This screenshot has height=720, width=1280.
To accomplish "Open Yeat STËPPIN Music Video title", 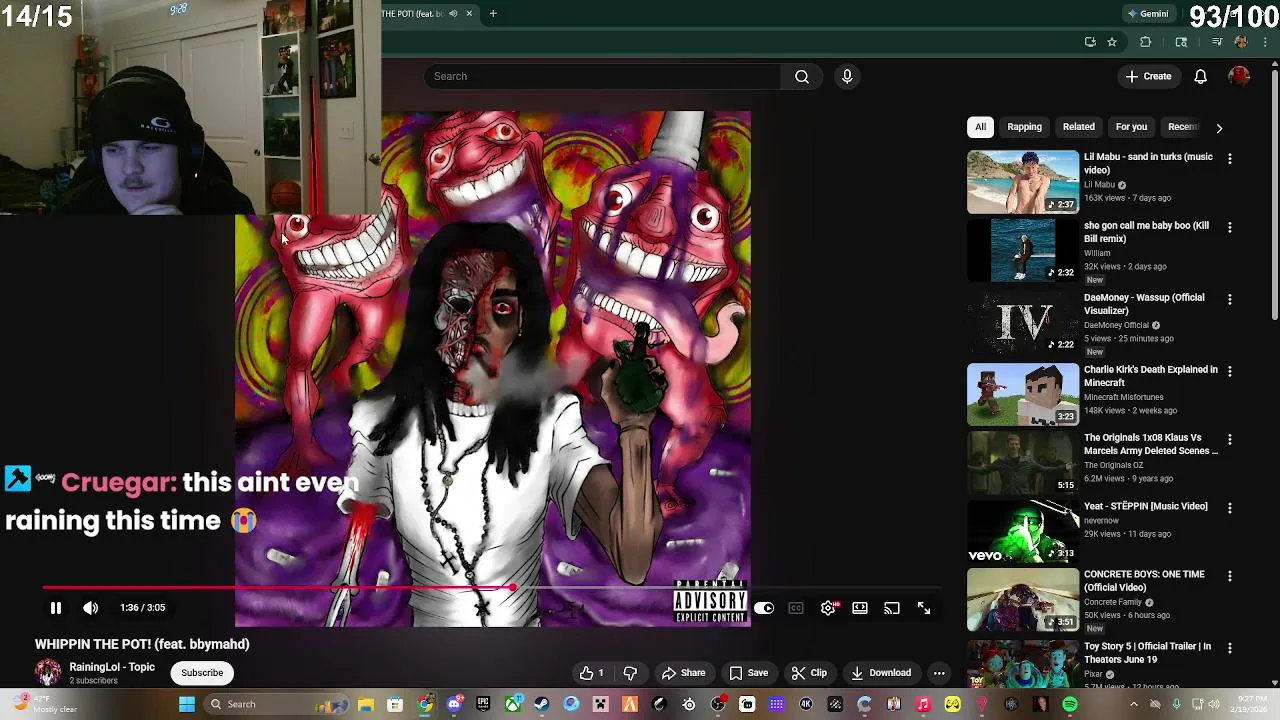I will coord(1146,506).
